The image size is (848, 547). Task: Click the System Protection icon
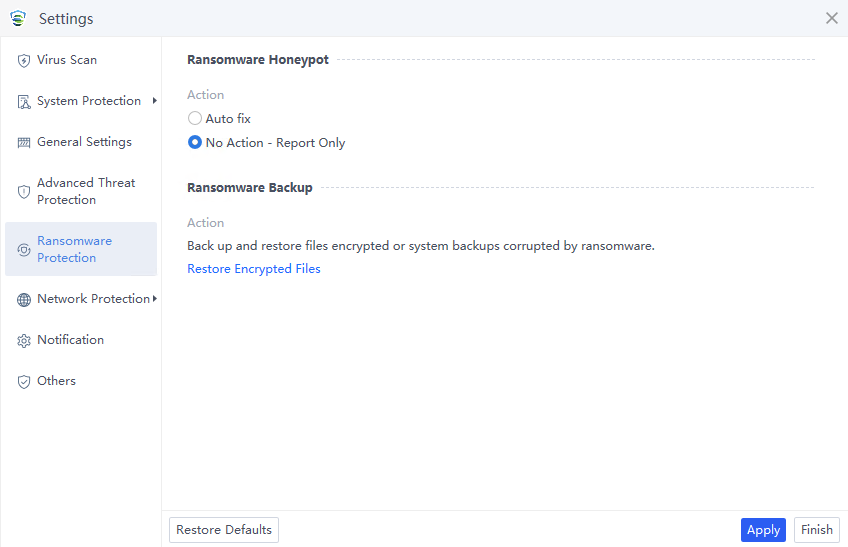[24, 102]
